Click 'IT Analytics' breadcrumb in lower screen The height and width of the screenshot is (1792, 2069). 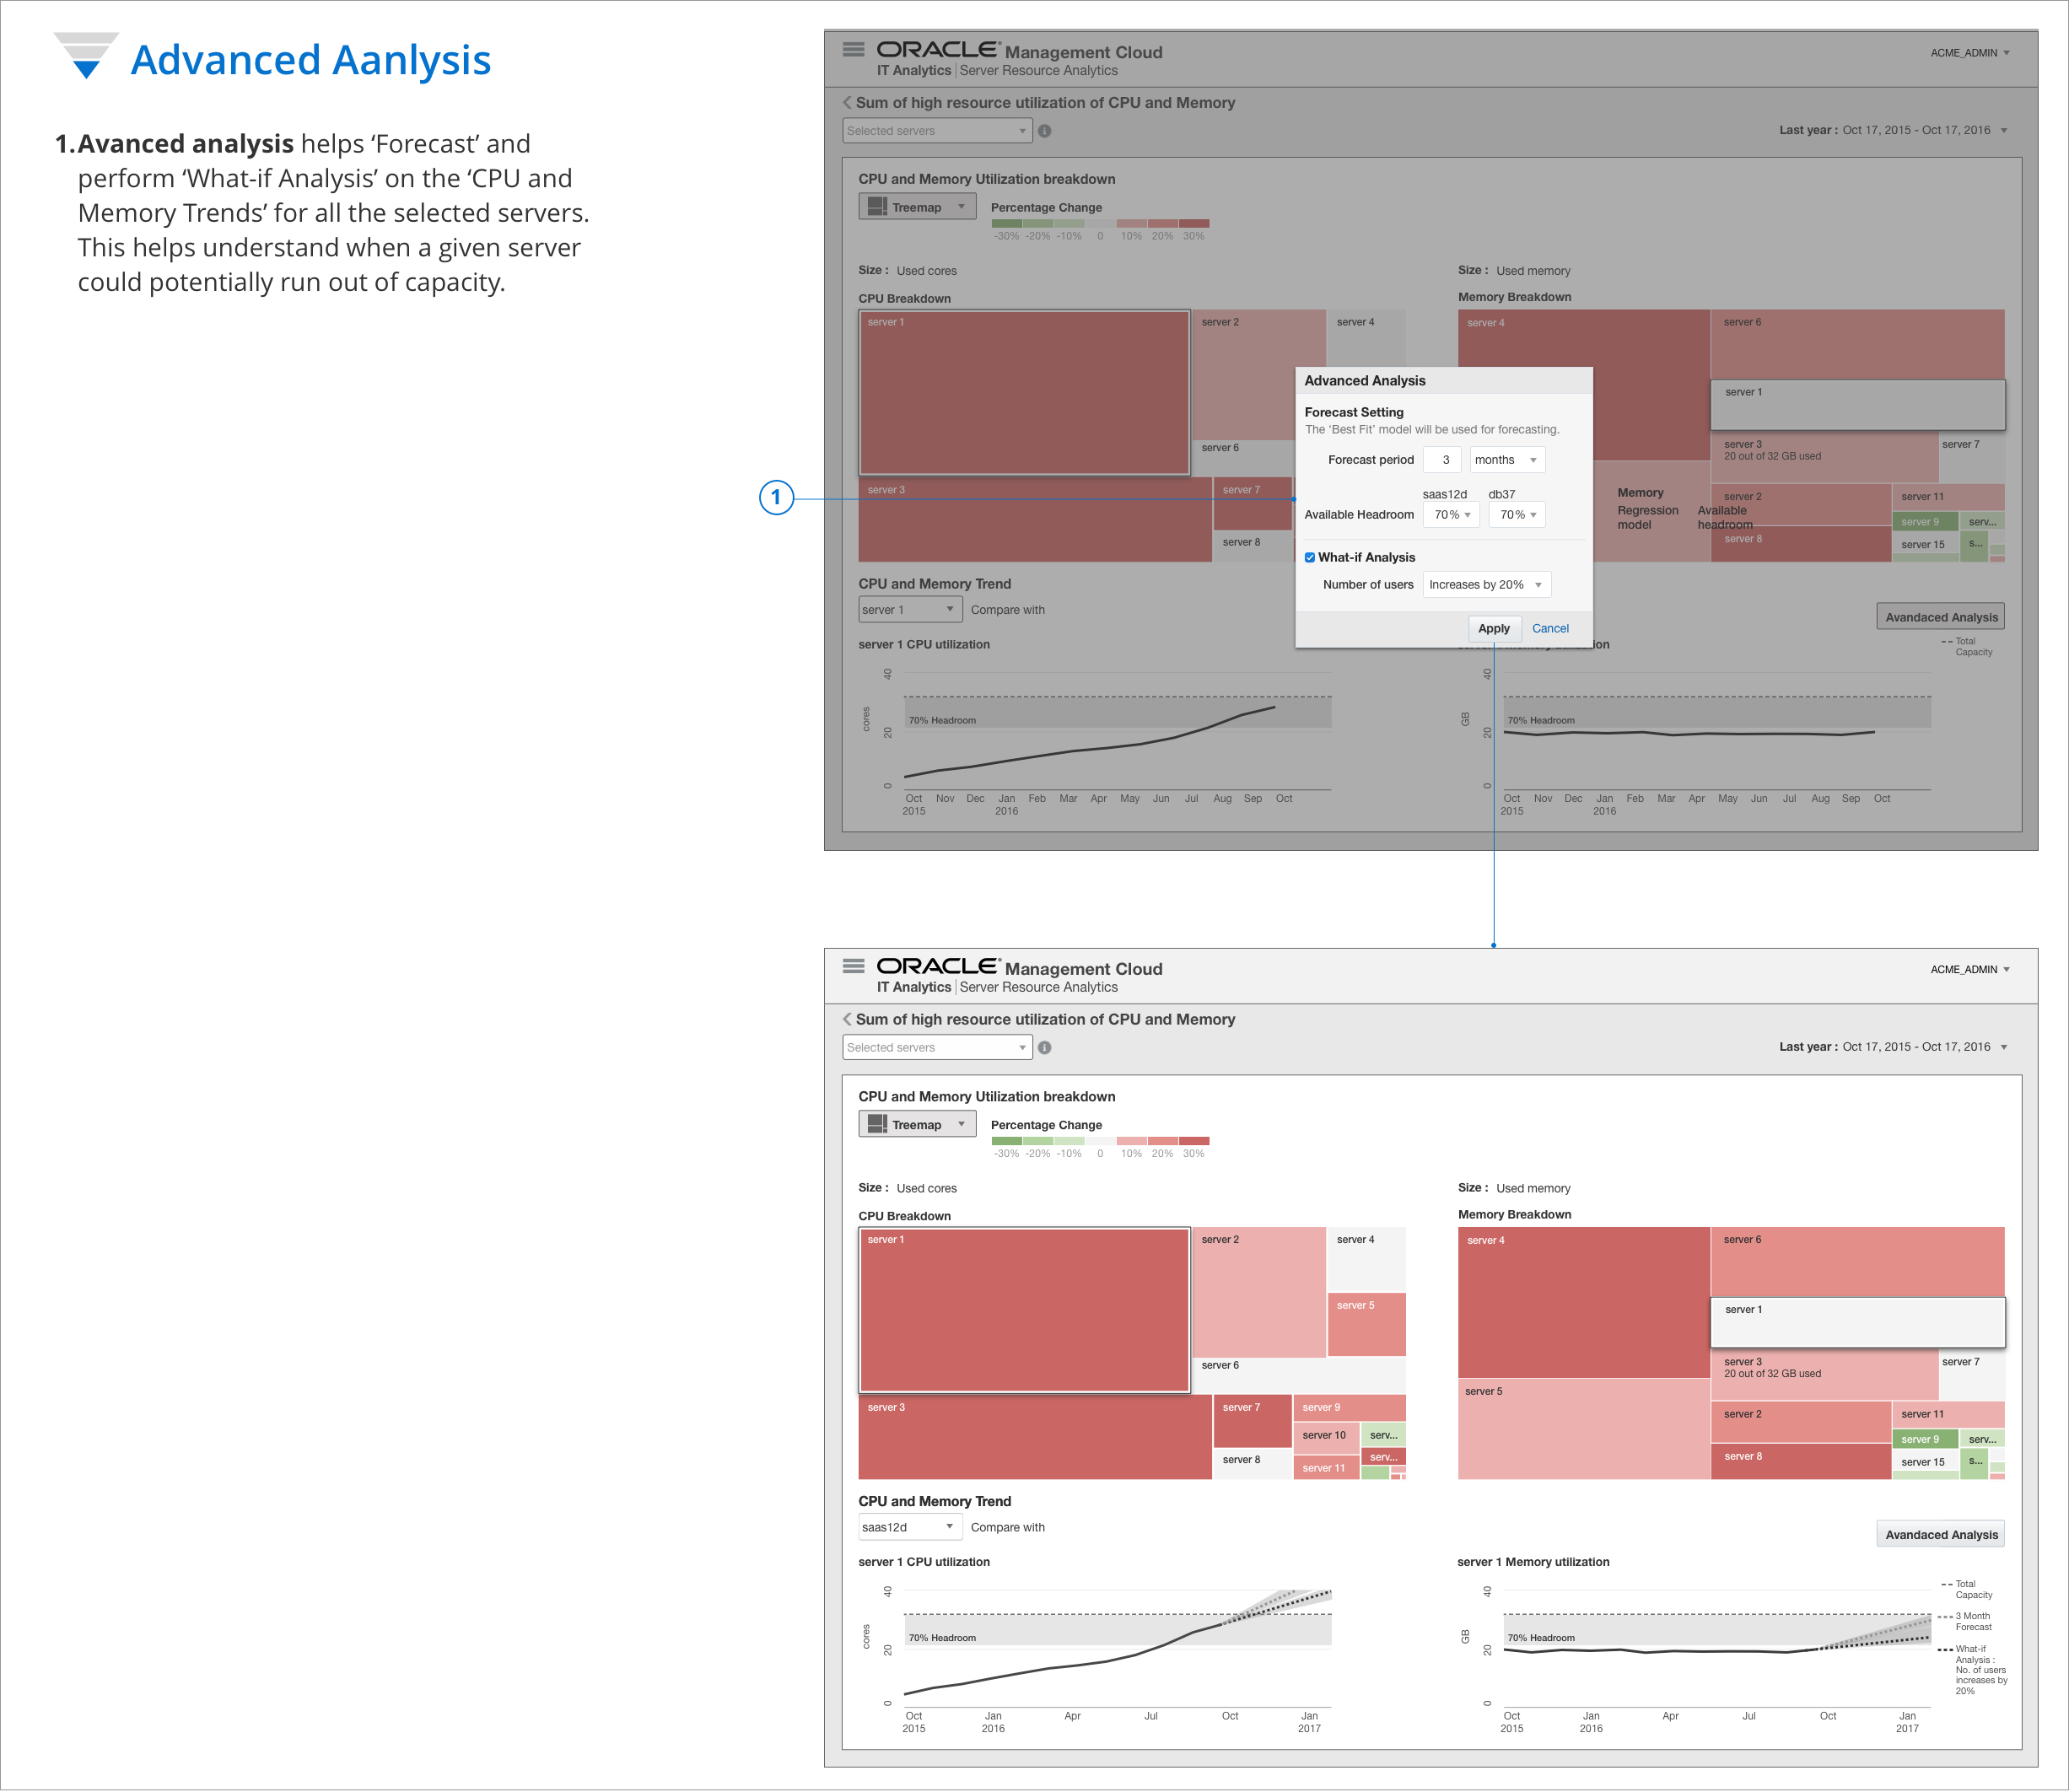tap(914, 987)
